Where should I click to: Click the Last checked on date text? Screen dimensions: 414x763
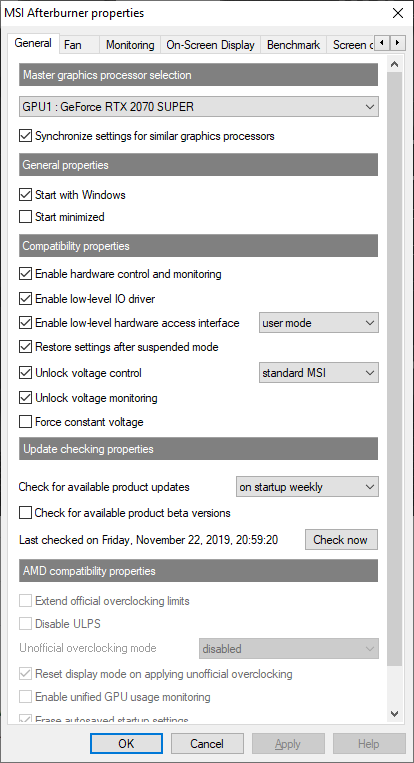148,539
